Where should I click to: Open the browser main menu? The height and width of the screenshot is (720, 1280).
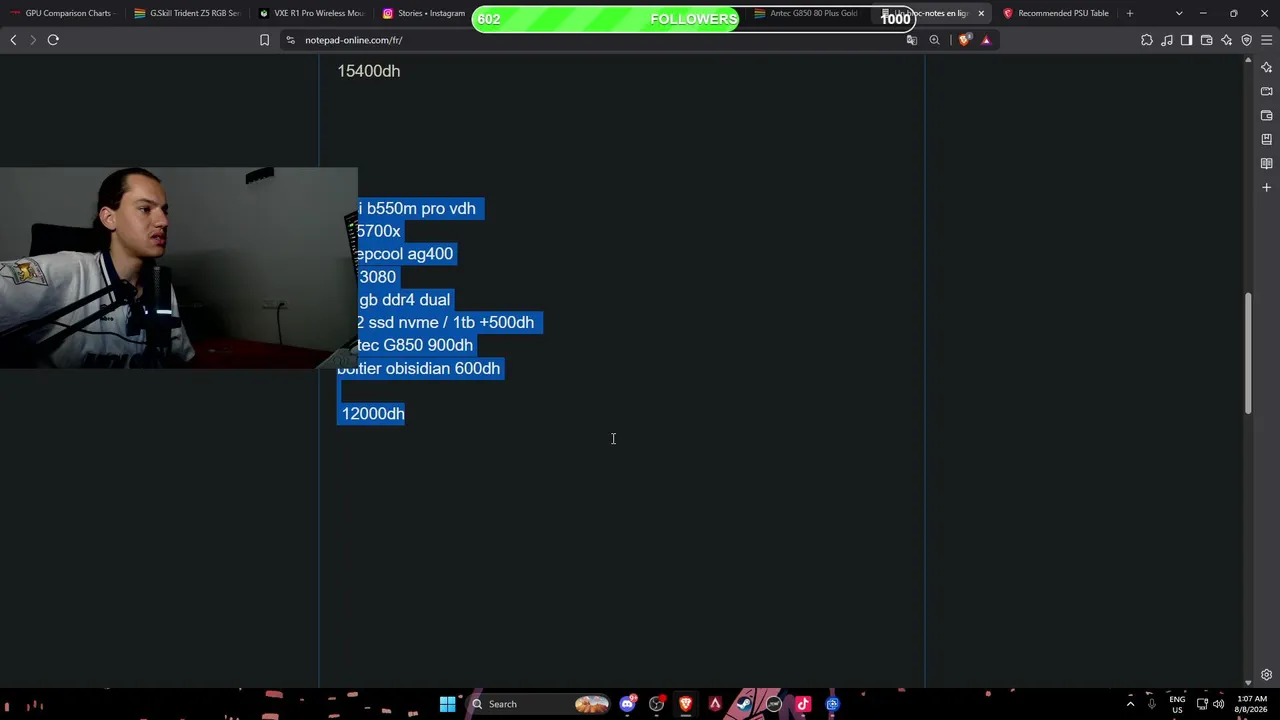[x=1266, y=40]
